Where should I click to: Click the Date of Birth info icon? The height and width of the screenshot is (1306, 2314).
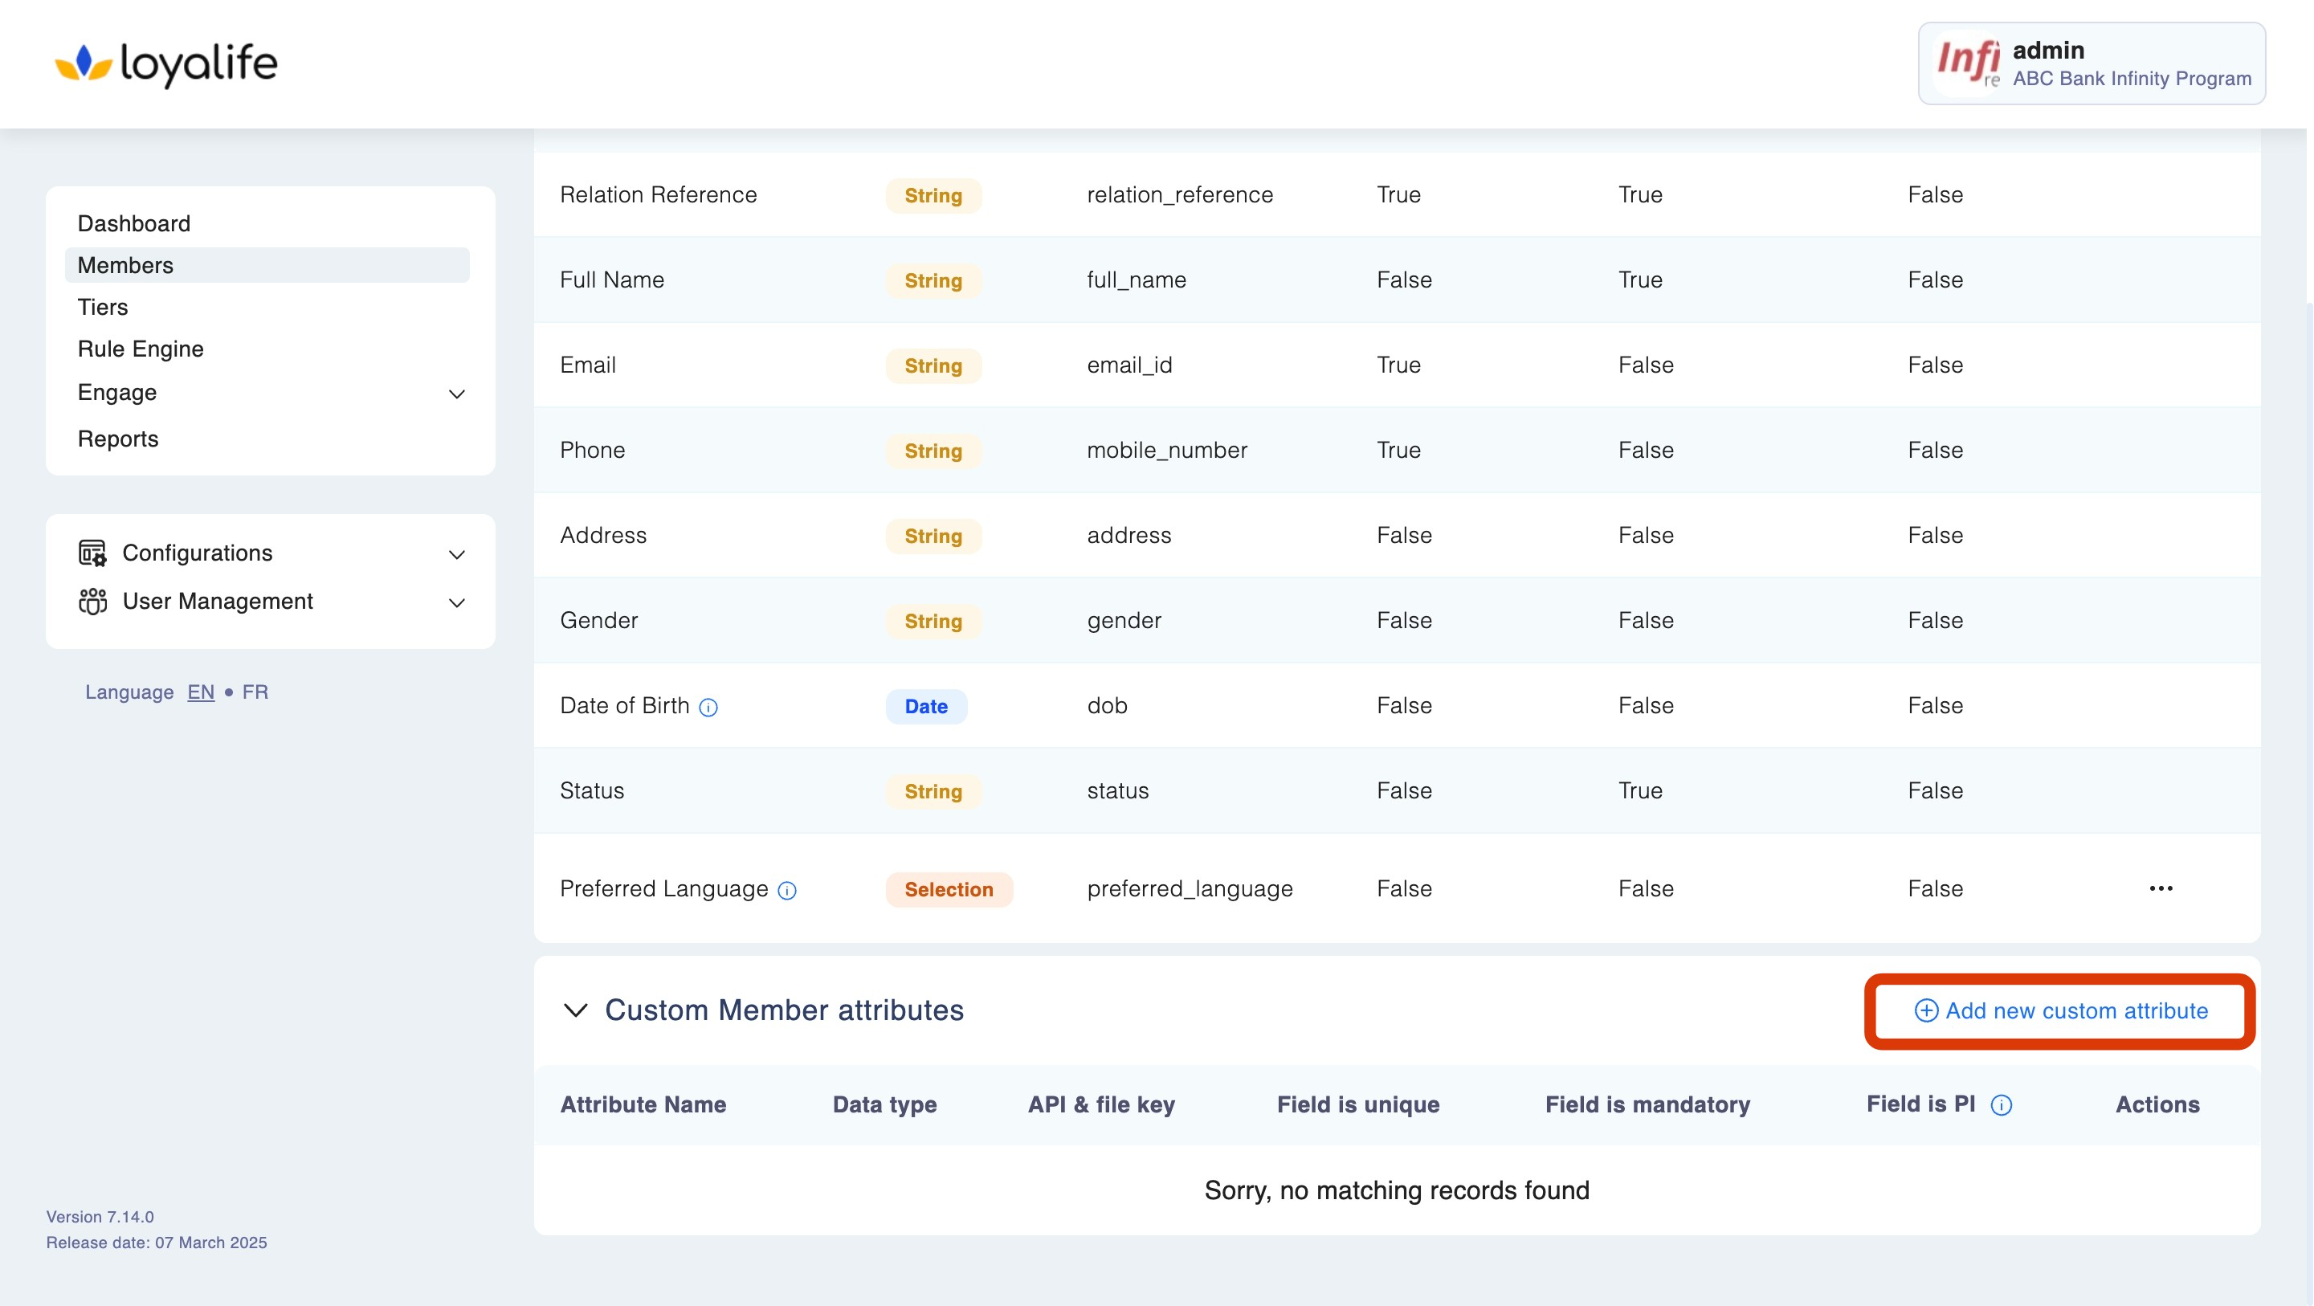708,707
